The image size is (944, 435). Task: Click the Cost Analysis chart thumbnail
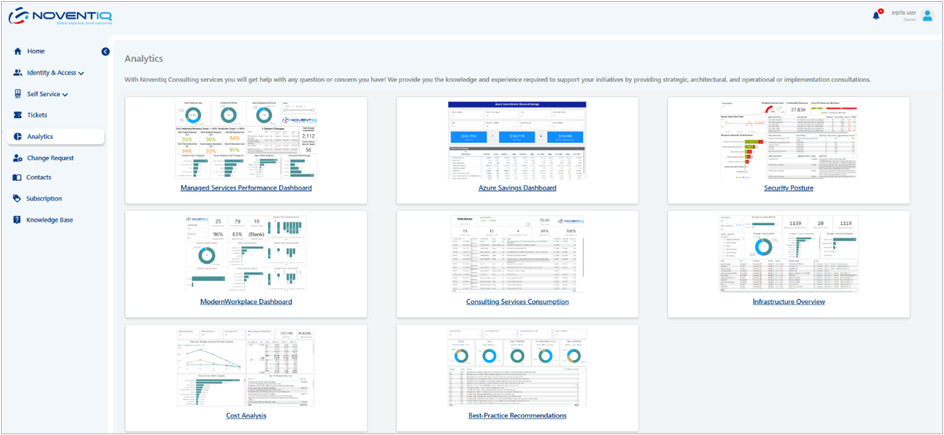(x=246, y=365)
